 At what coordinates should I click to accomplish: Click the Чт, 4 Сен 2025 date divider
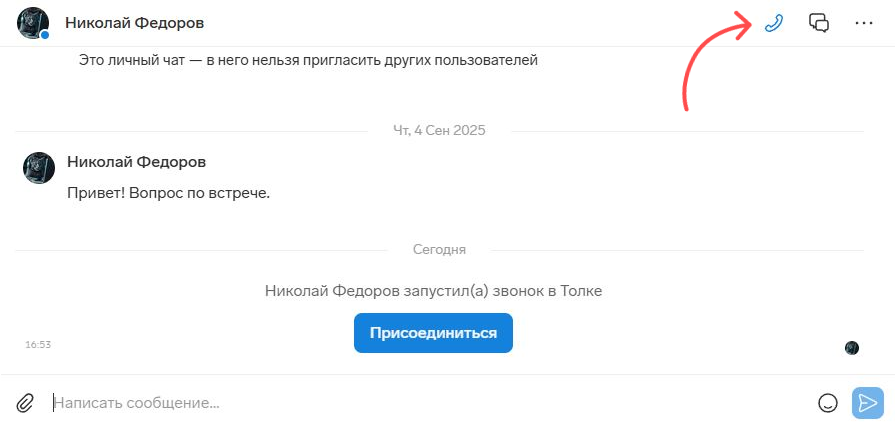click(440, 130)
